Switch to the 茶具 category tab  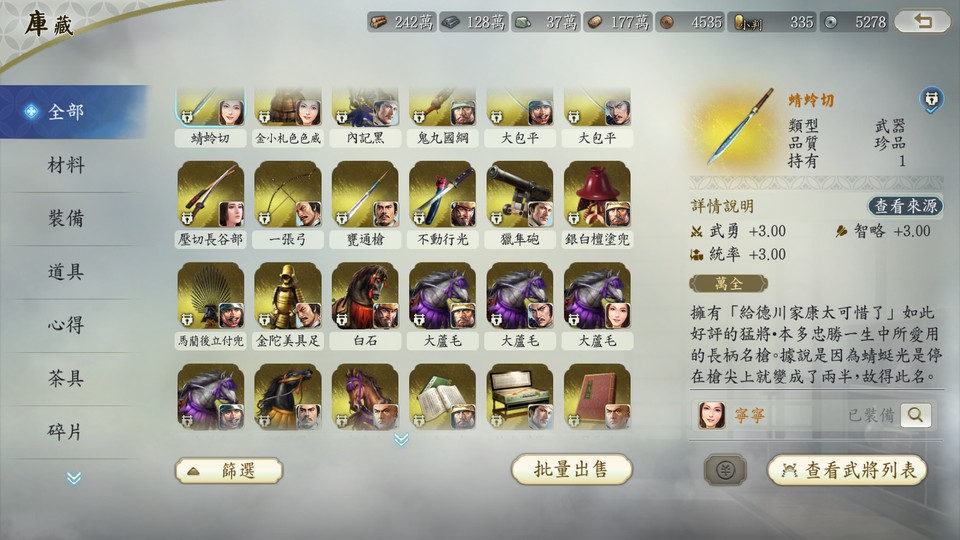(66, 378)
